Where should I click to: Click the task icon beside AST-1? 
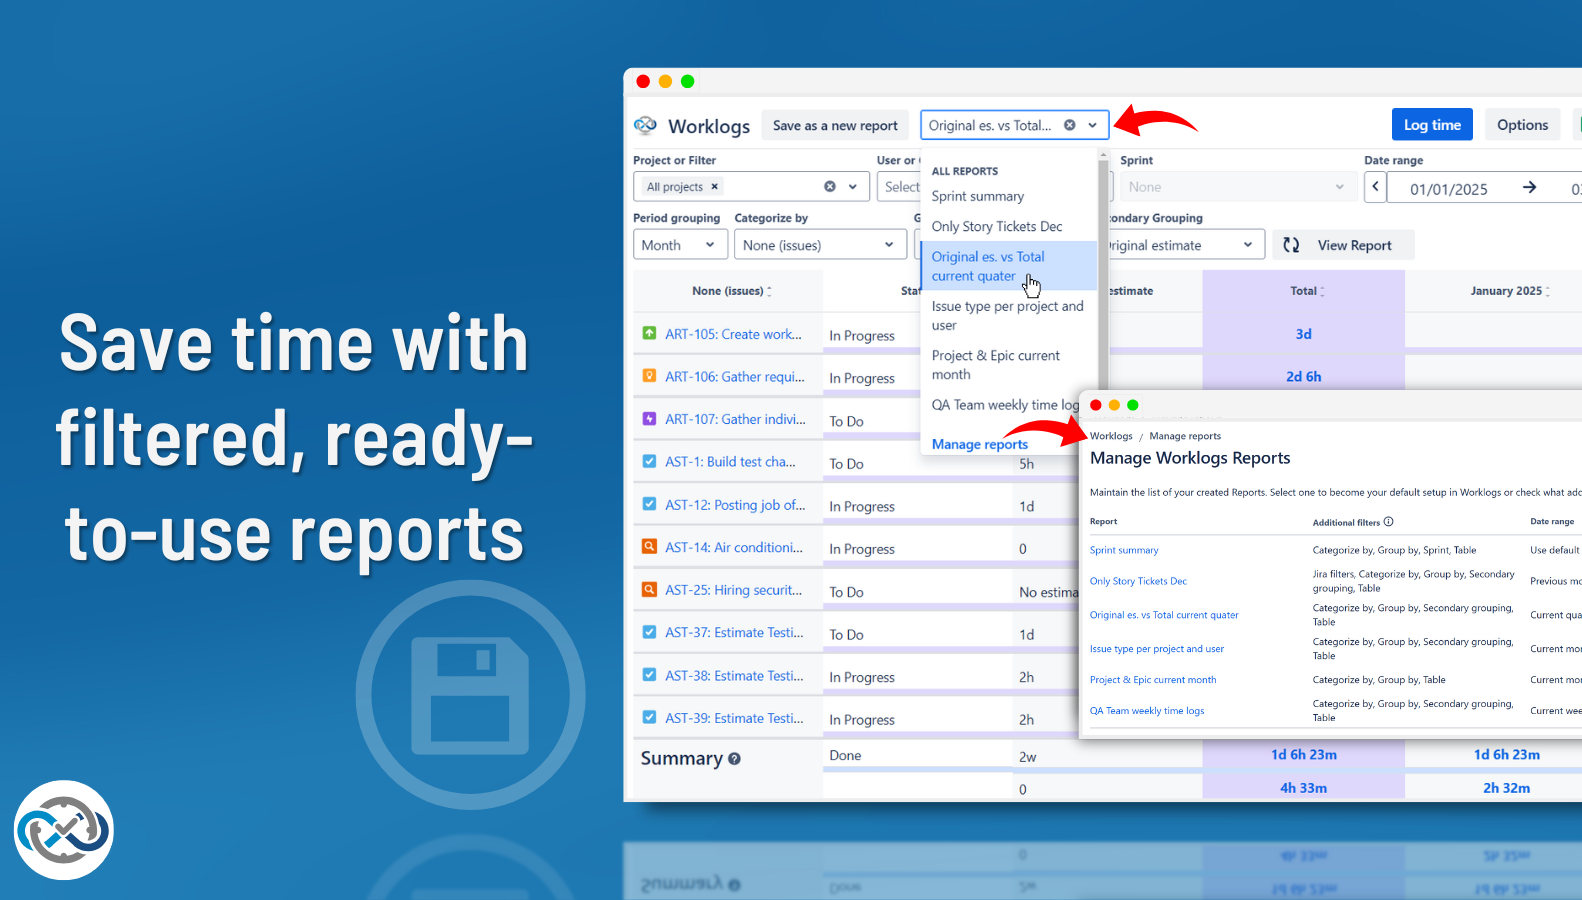(x=649, y=461)
